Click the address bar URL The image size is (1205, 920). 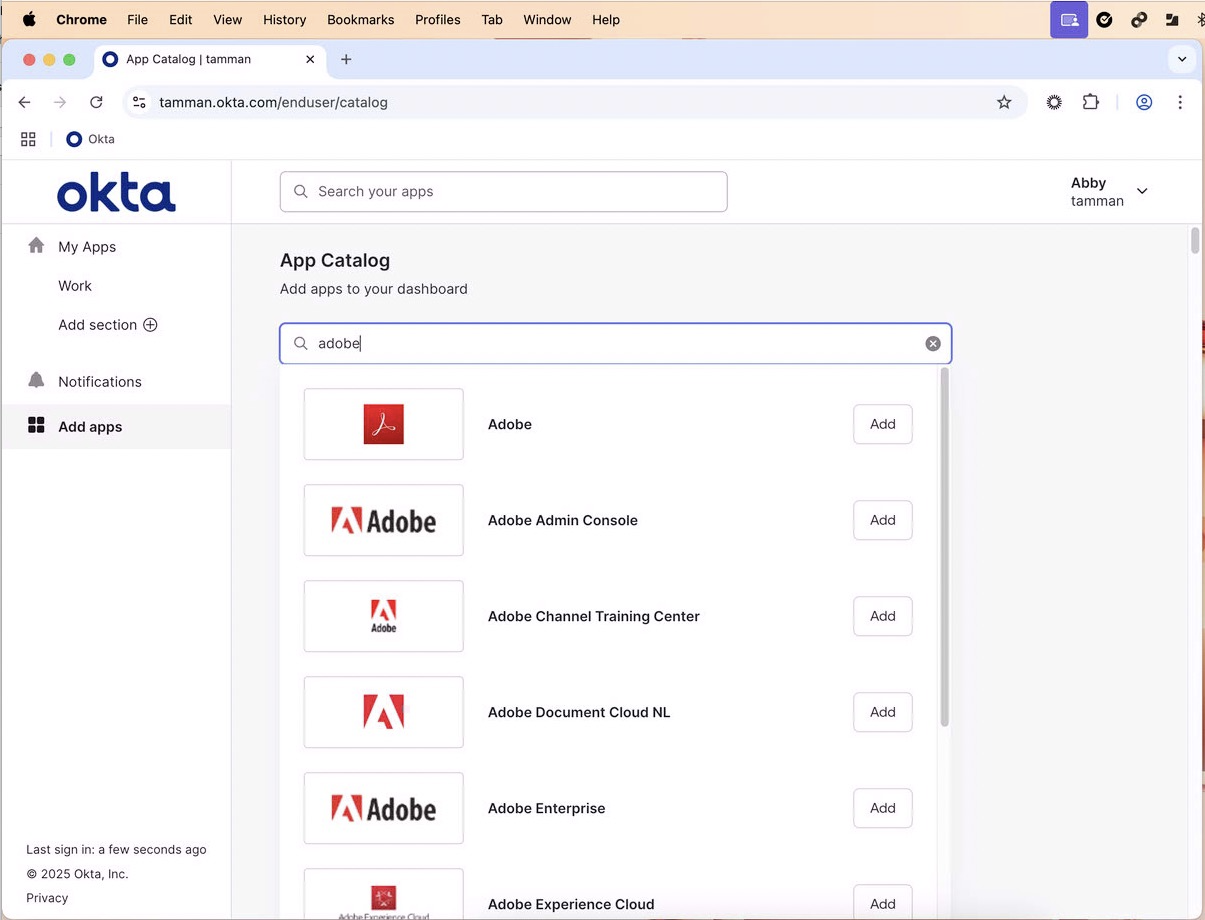[x=273, y=102]
